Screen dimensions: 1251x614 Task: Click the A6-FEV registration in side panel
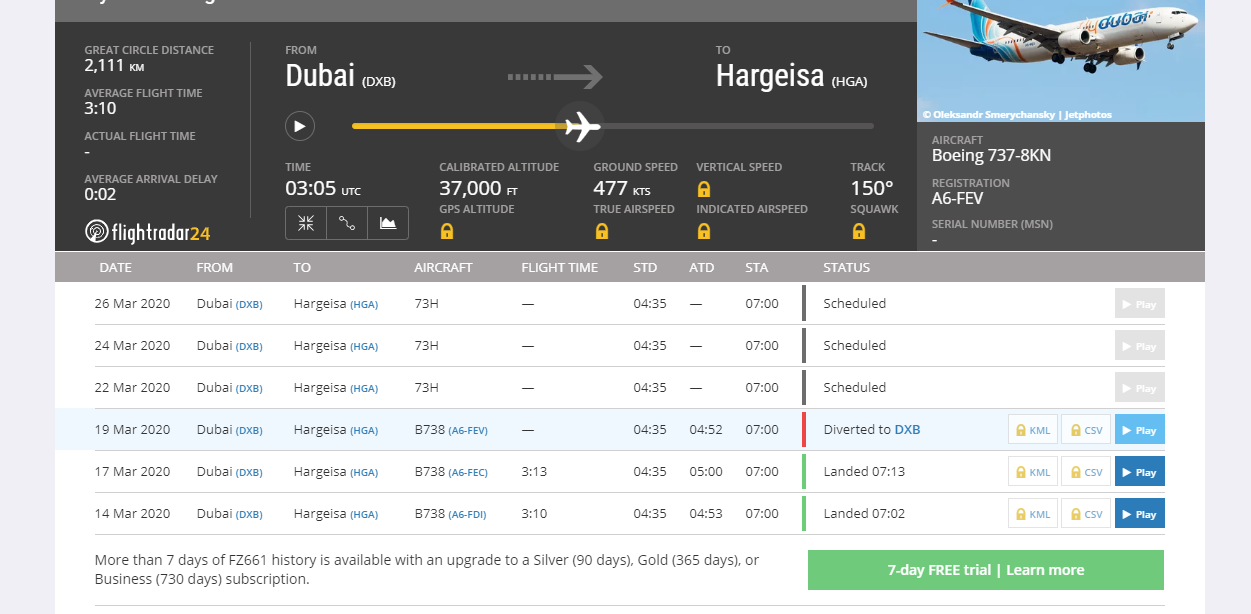tap(957, 198)
